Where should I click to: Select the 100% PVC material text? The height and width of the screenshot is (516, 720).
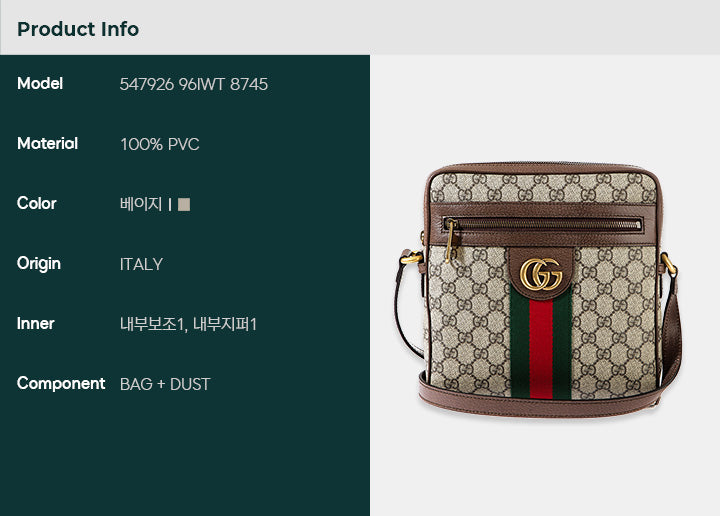[160, 144]
